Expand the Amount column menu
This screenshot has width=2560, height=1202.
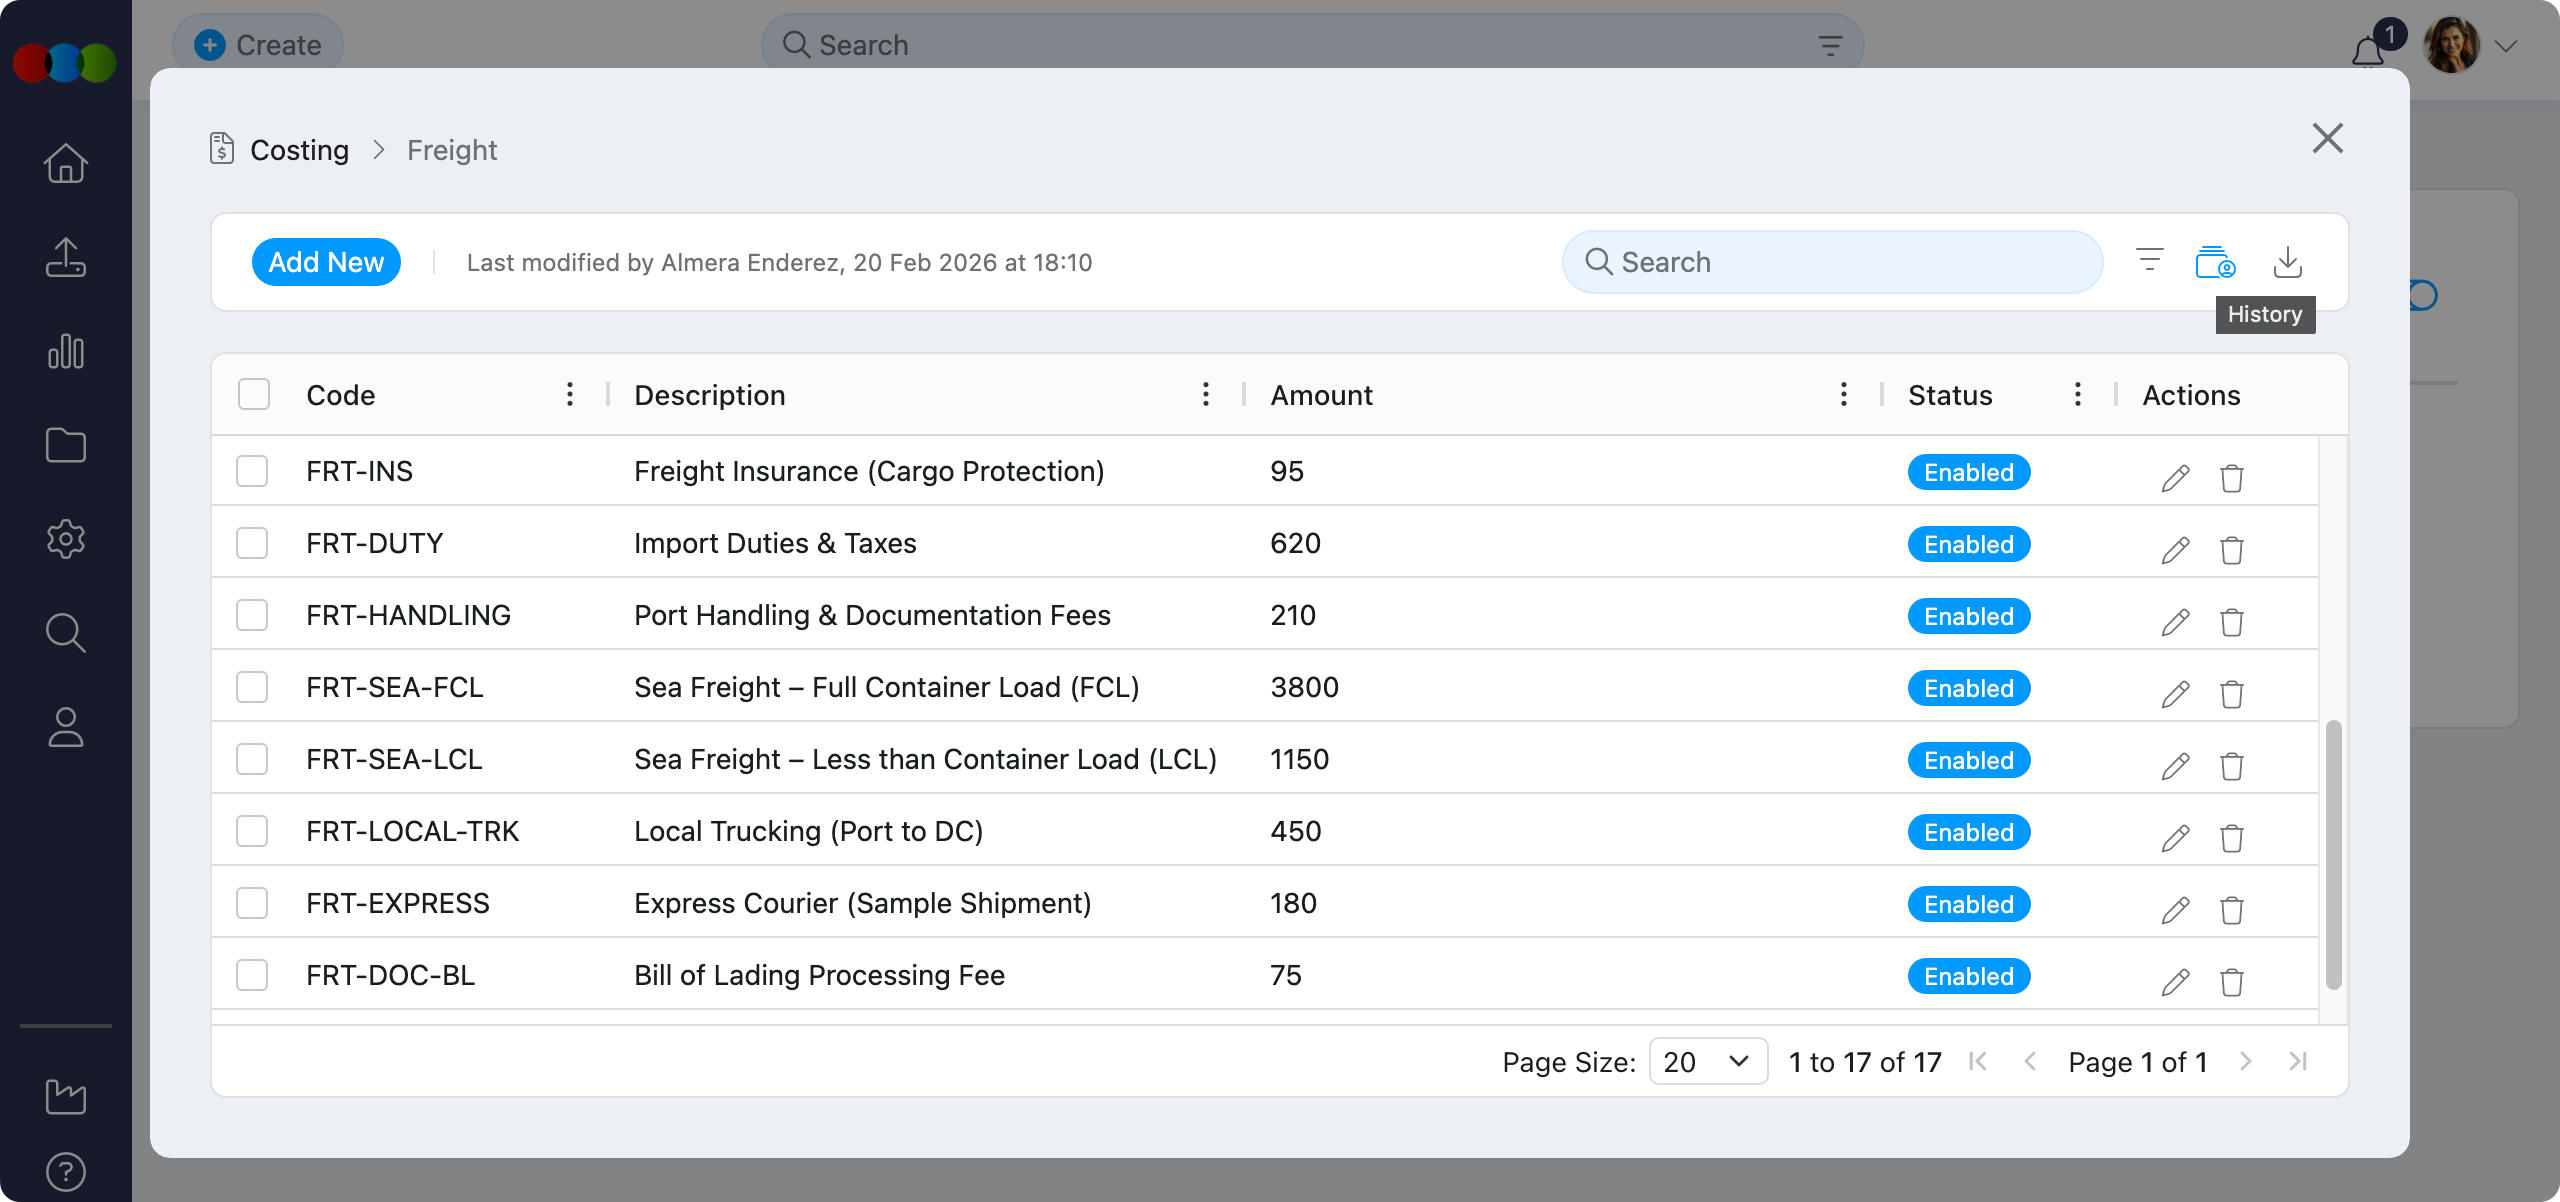[x=1844, y=395]
